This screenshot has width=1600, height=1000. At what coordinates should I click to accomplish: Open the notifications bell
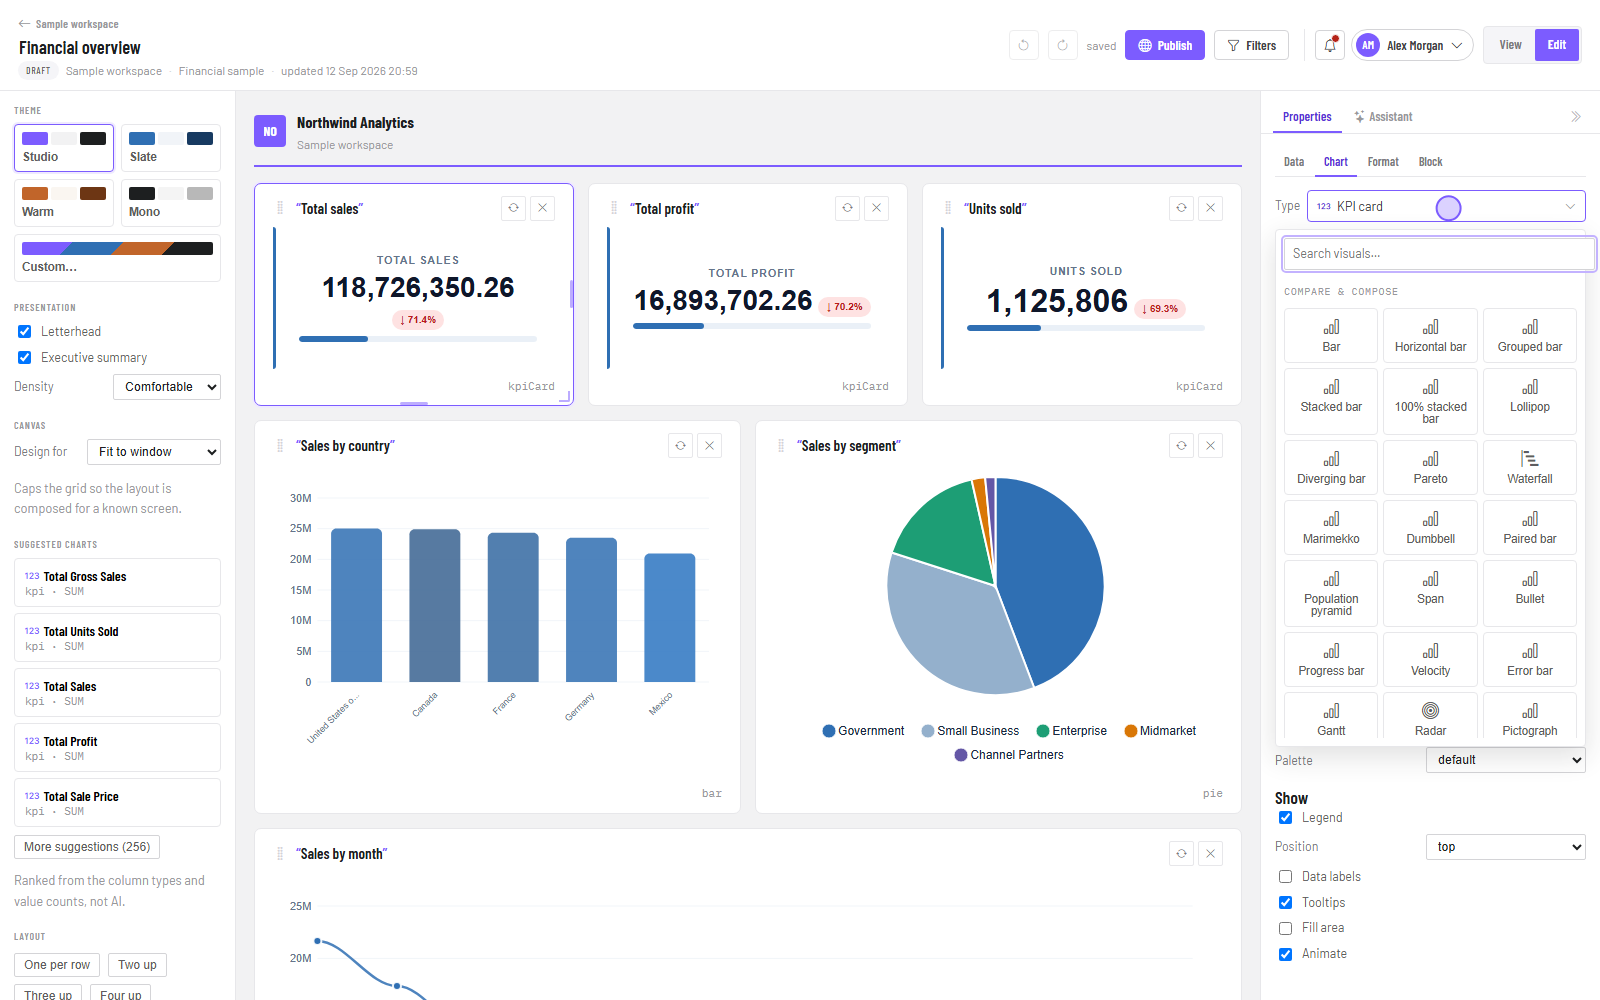click(x=1329, y=45)
